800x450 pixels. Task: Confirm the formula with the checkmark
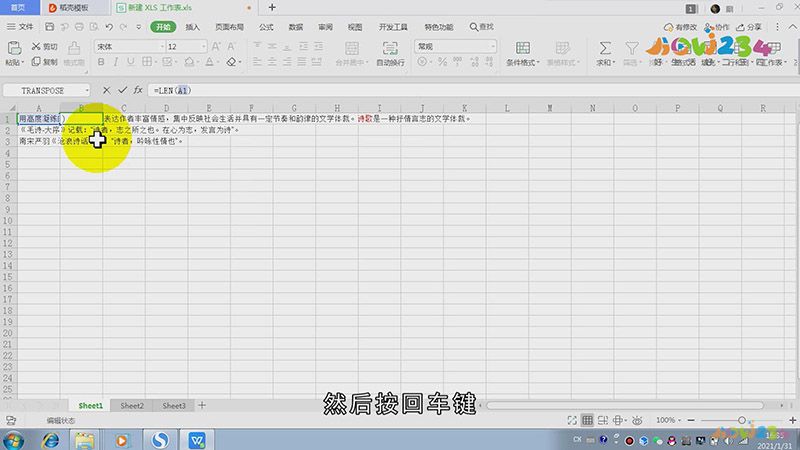[x=122, y=90]
